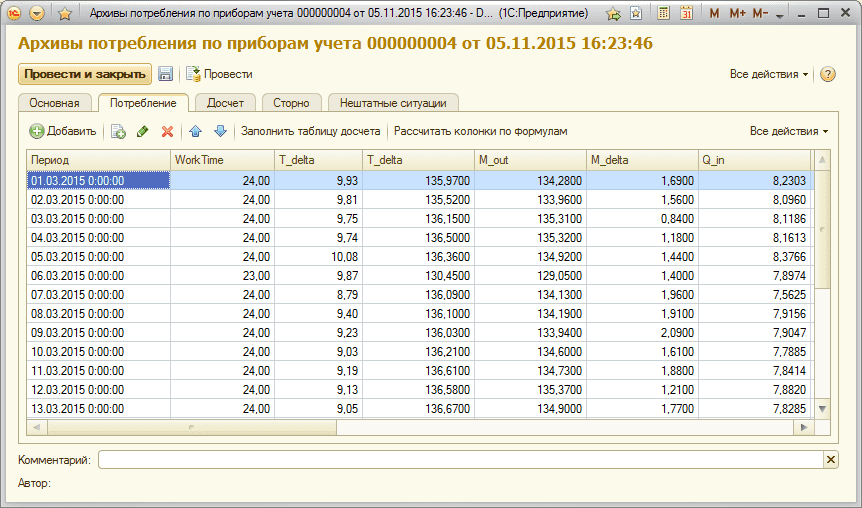Move row up with the blue up arrow

click(x=195, y=131)
